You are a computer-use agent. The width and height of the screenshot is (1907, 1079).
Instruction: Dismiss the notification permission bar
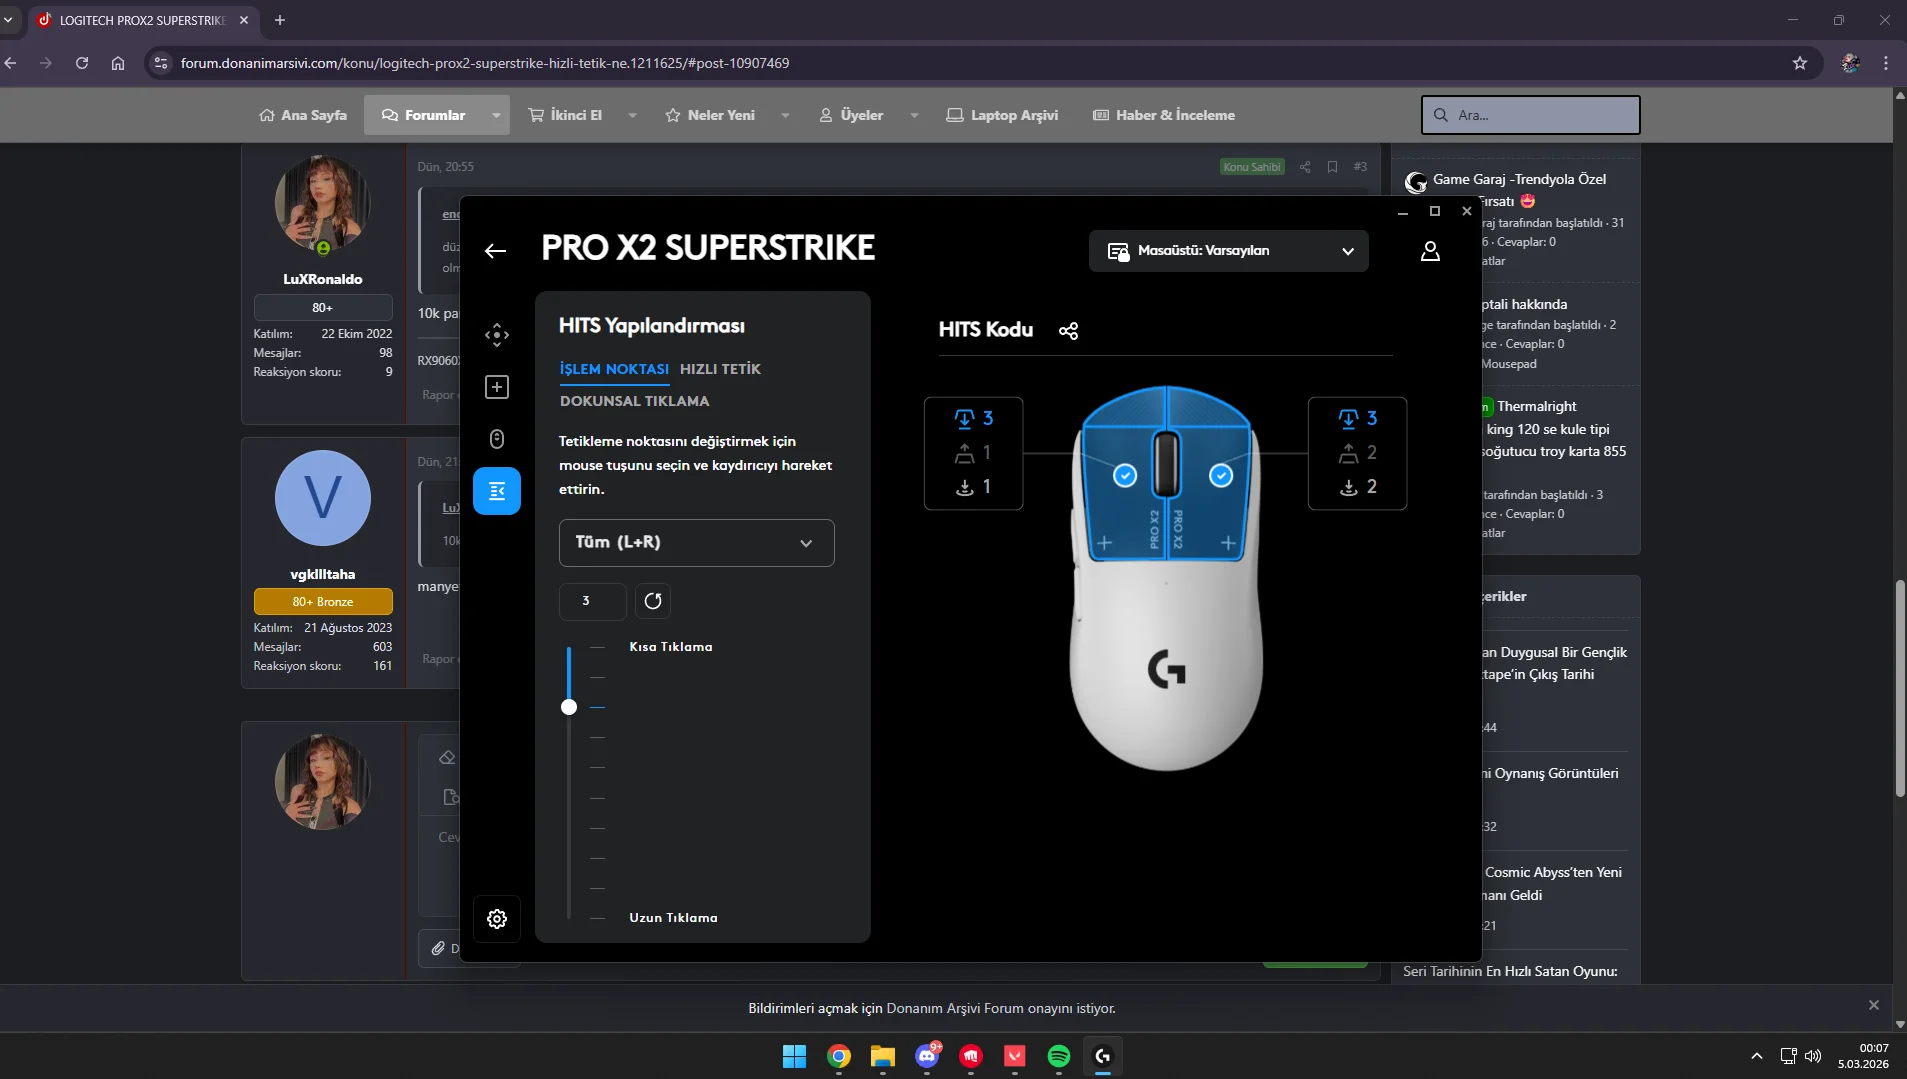1873,1005
